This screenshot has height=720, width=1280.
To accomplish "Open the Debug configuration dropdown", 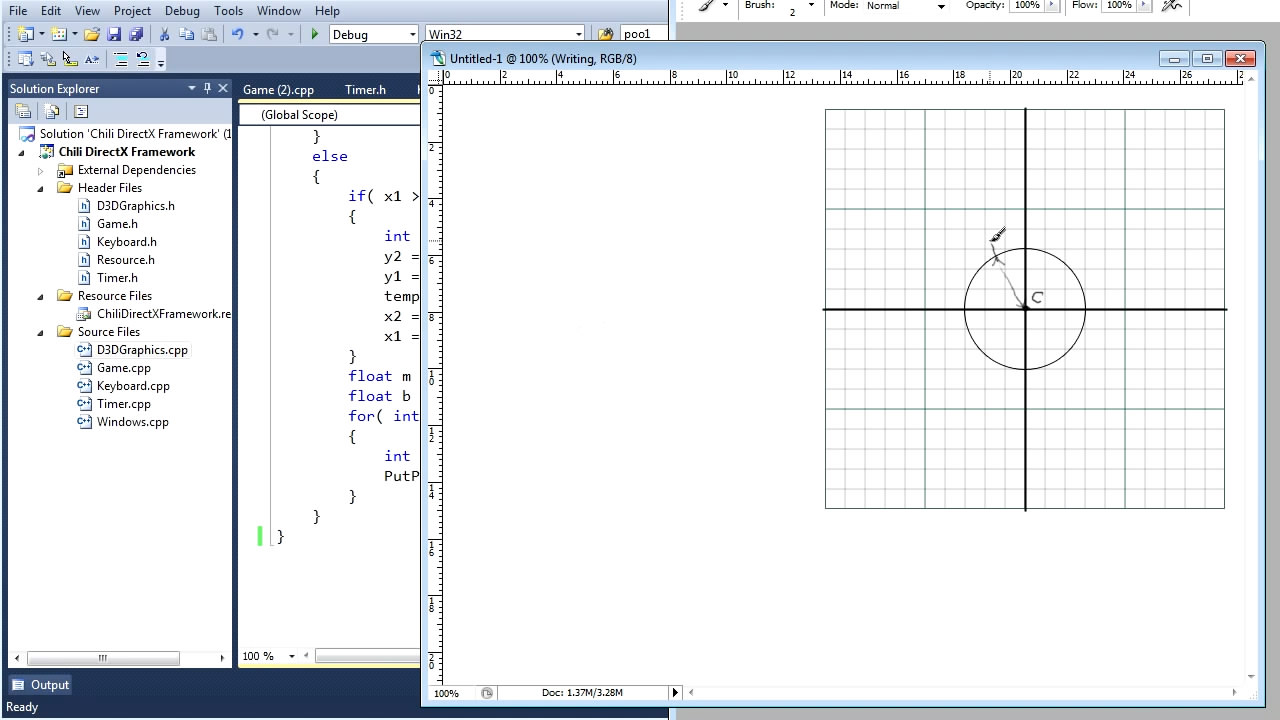I will pyautogui.click(x=411, y=34).
